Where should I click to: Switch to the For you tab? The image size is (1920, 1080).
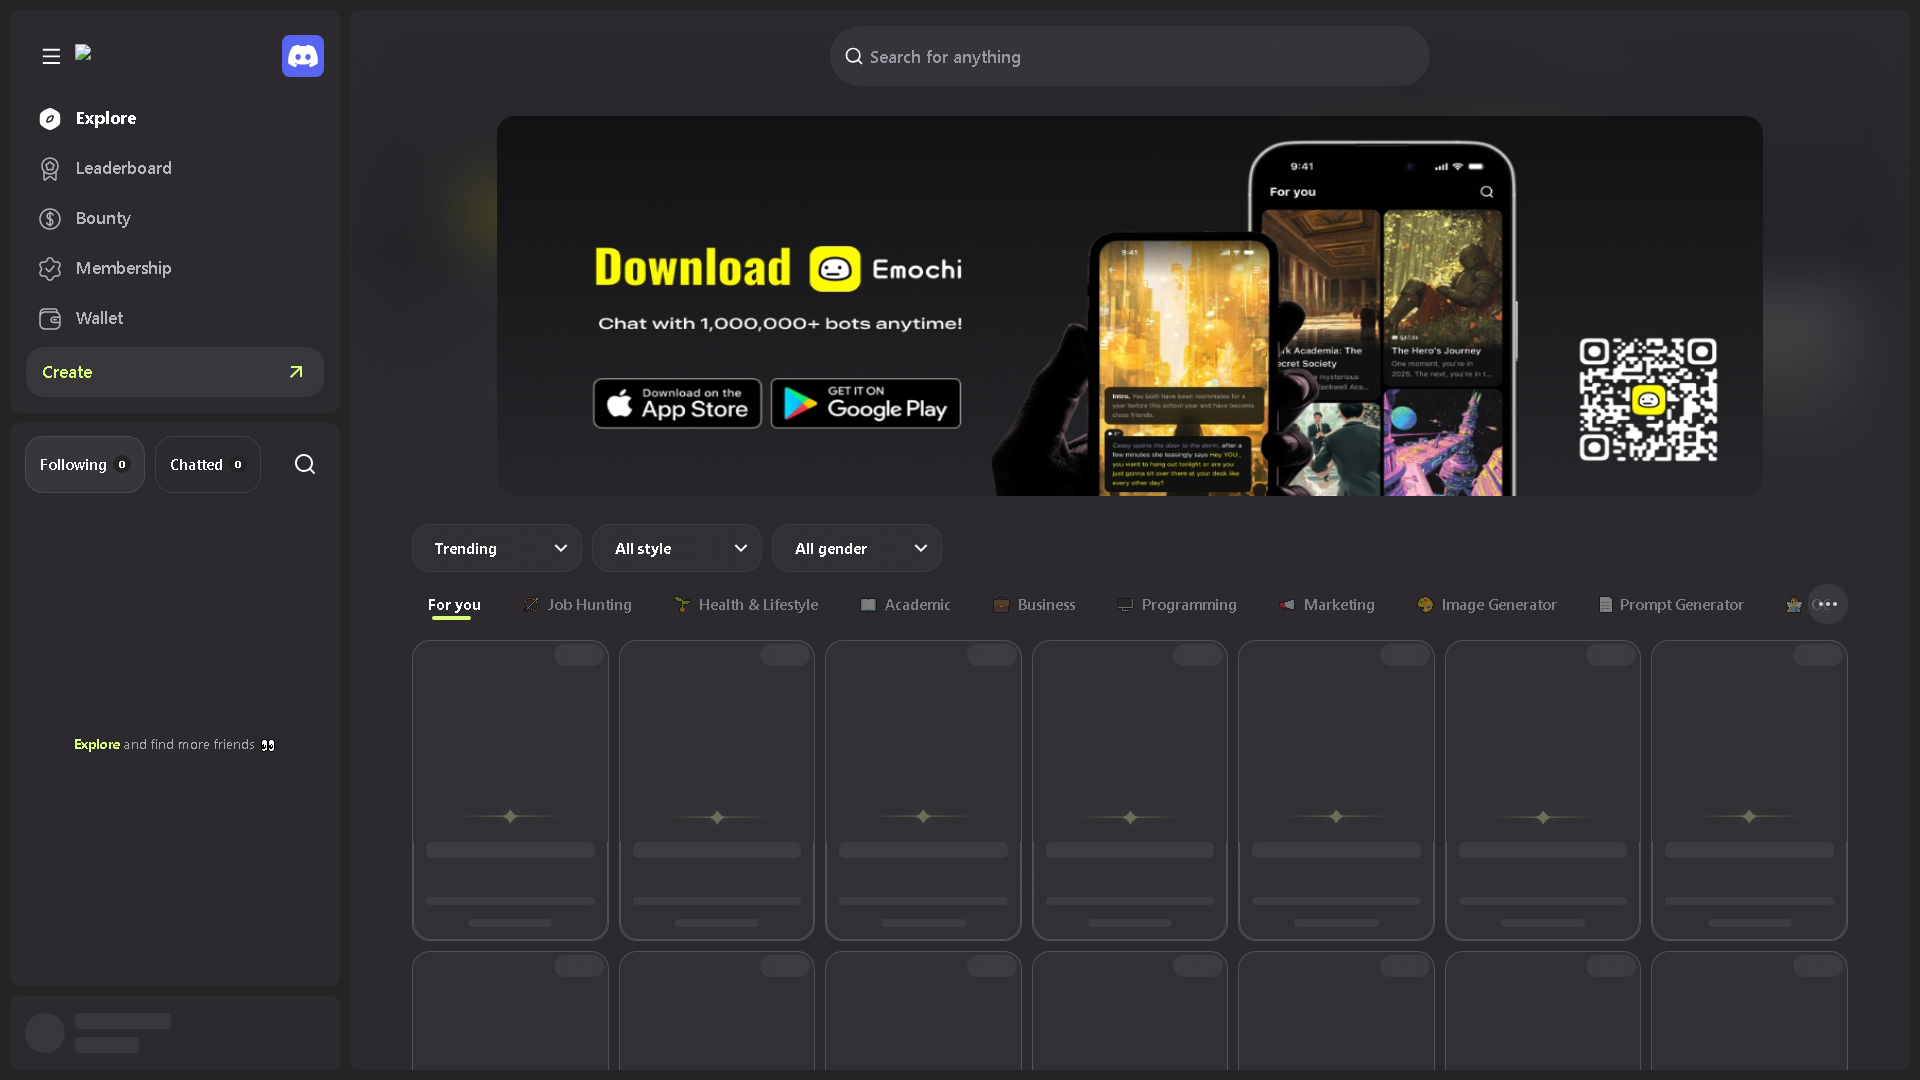coord(454,604)
